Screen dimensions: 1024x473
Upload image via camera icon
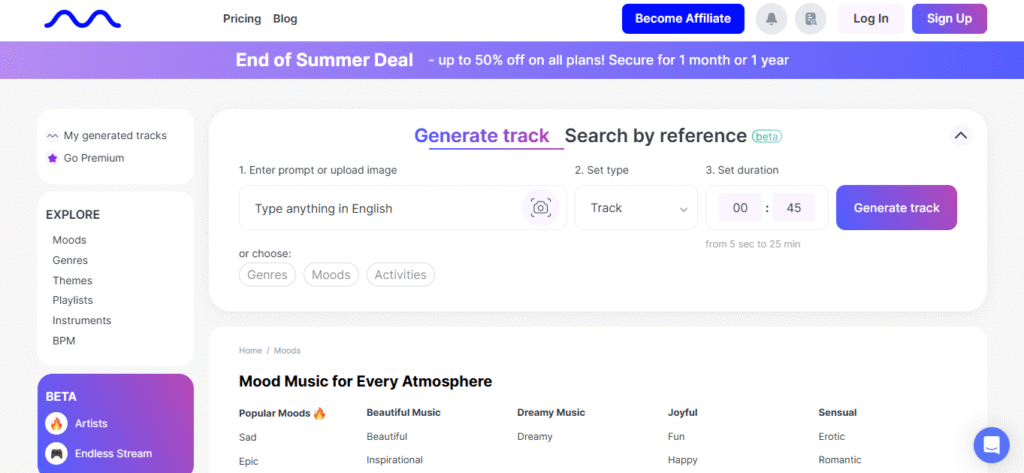[541, 208]
